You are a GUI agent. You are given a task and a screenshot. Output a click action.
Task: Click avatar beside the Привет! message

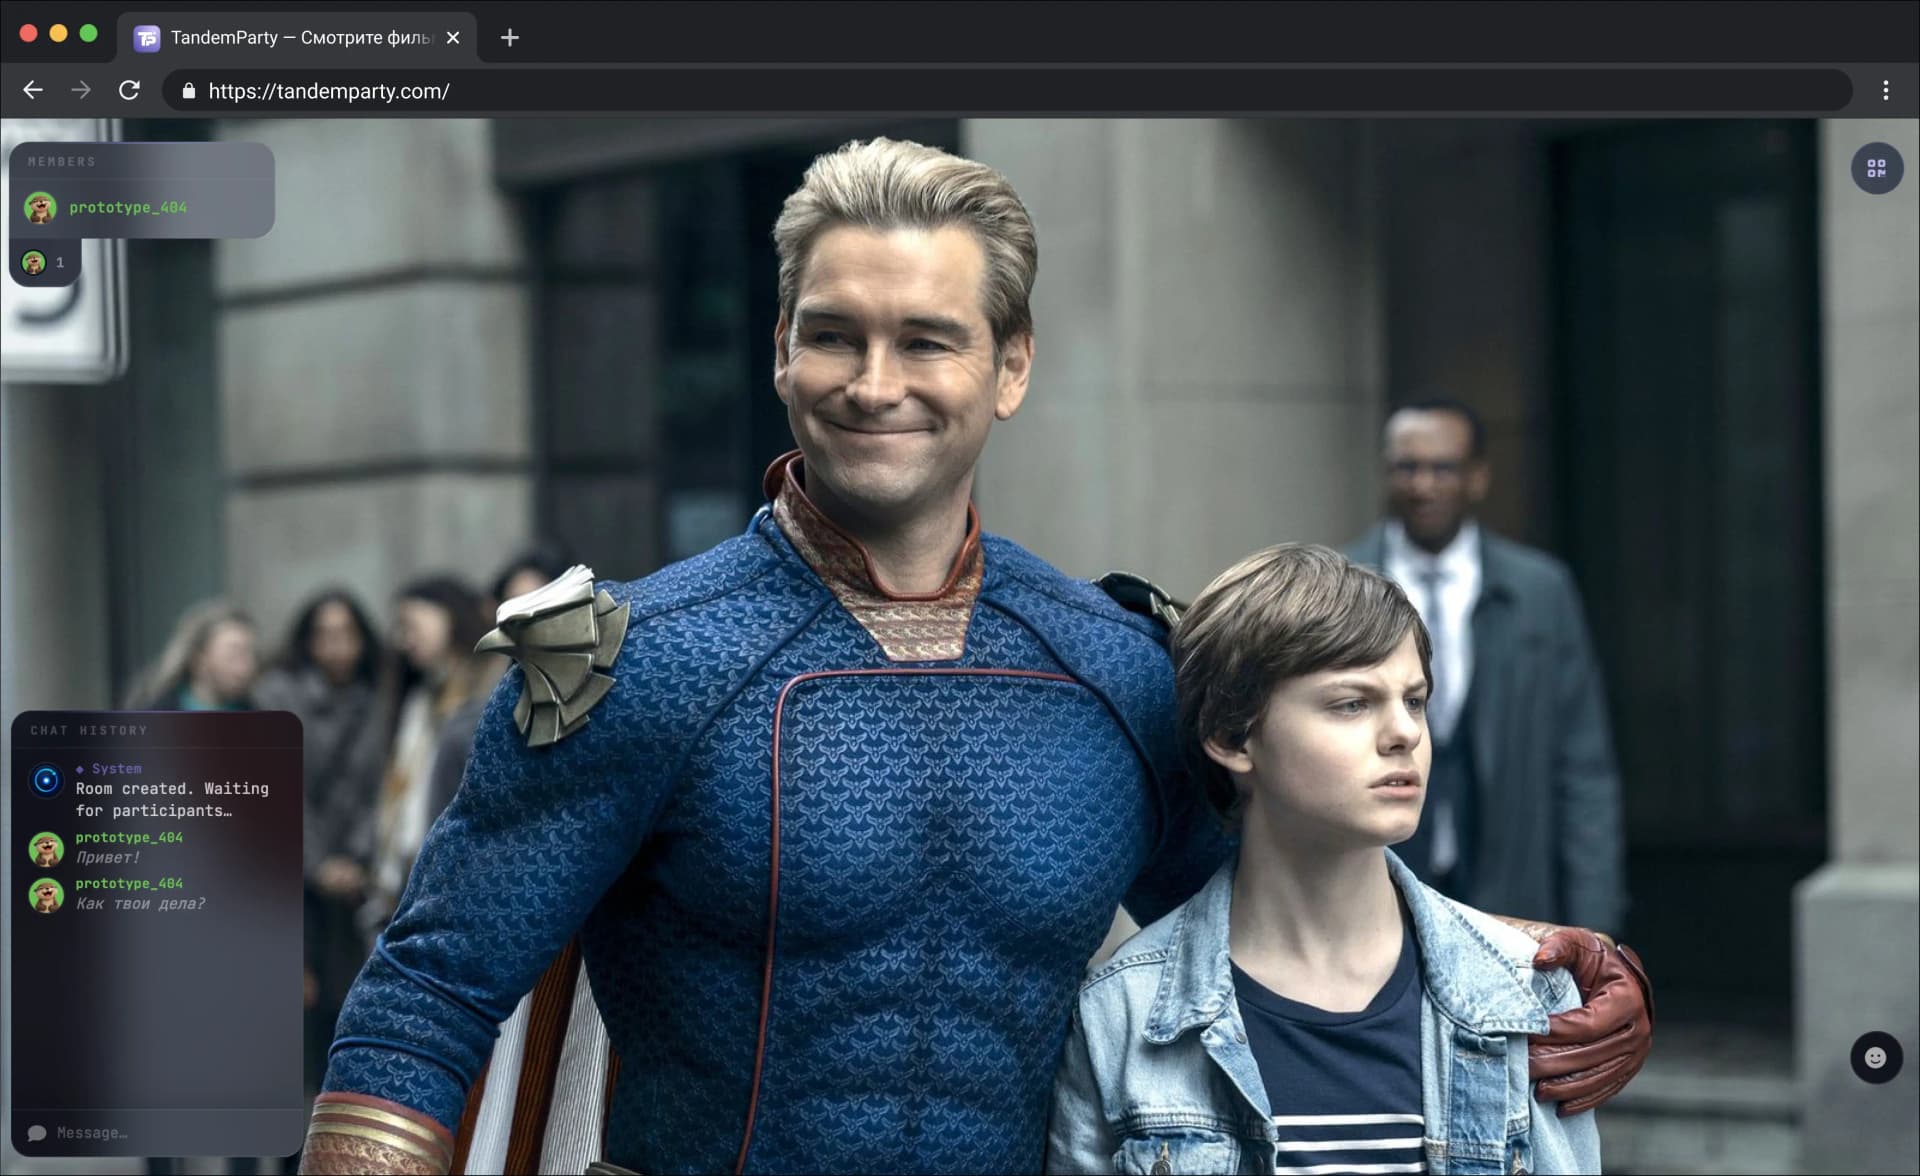[x=46, y=848]
